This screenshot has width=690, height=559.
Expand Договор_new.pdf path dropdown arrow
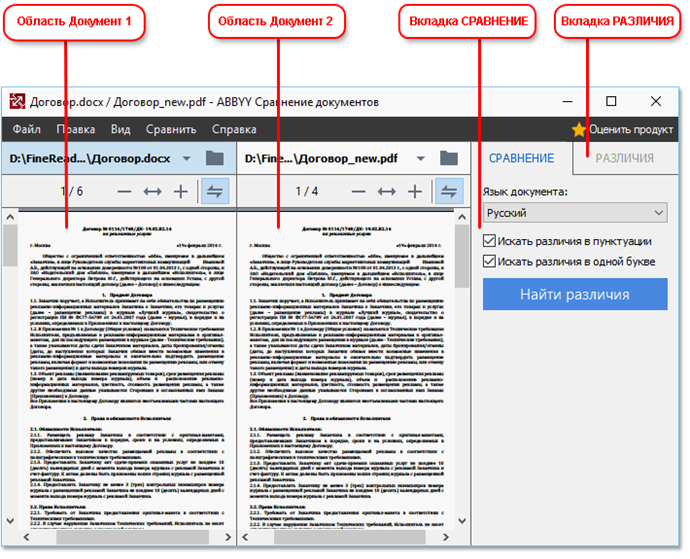[421, 158]
